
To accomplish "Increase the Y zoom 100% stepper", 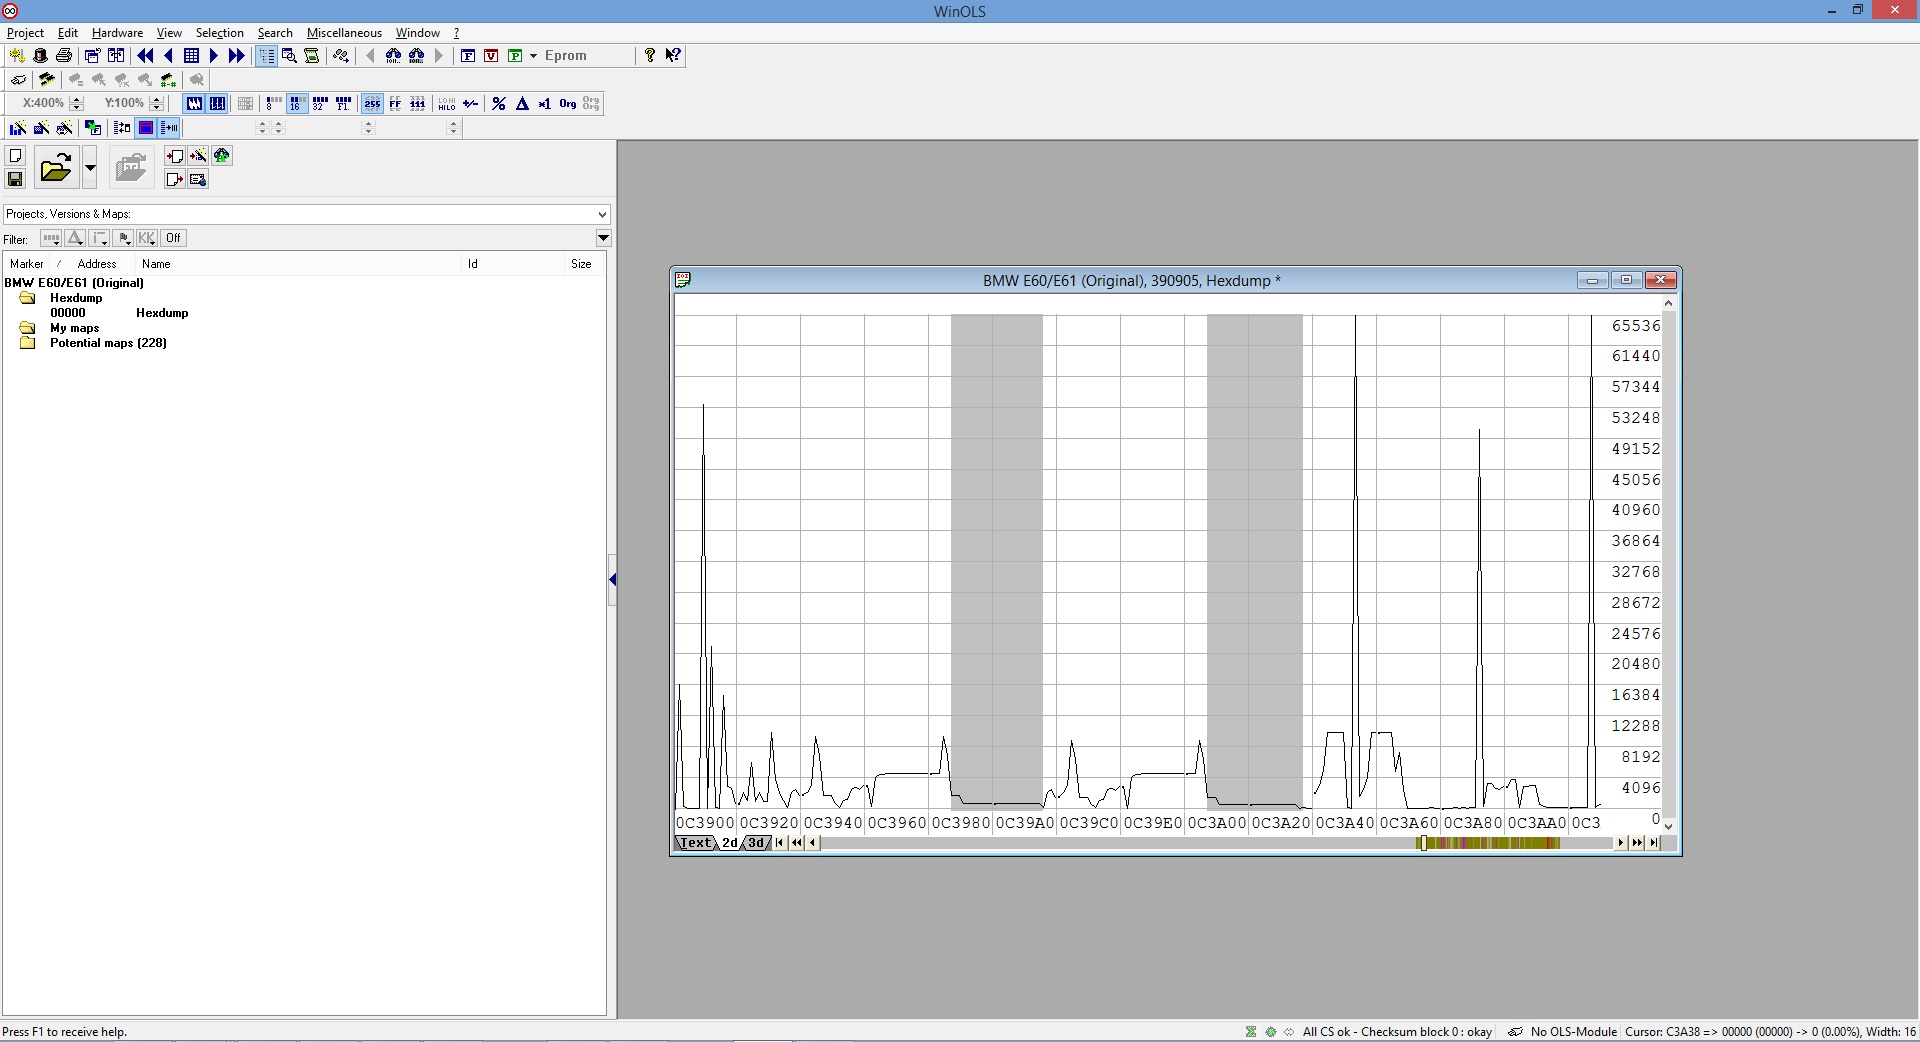I will [156, 99].
